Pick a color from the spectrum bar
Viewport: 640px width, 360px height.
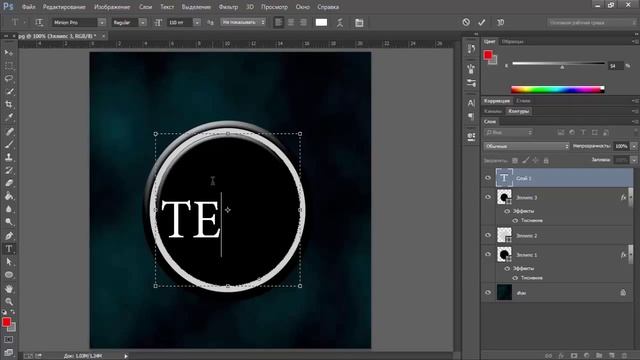tap(558, 89)
